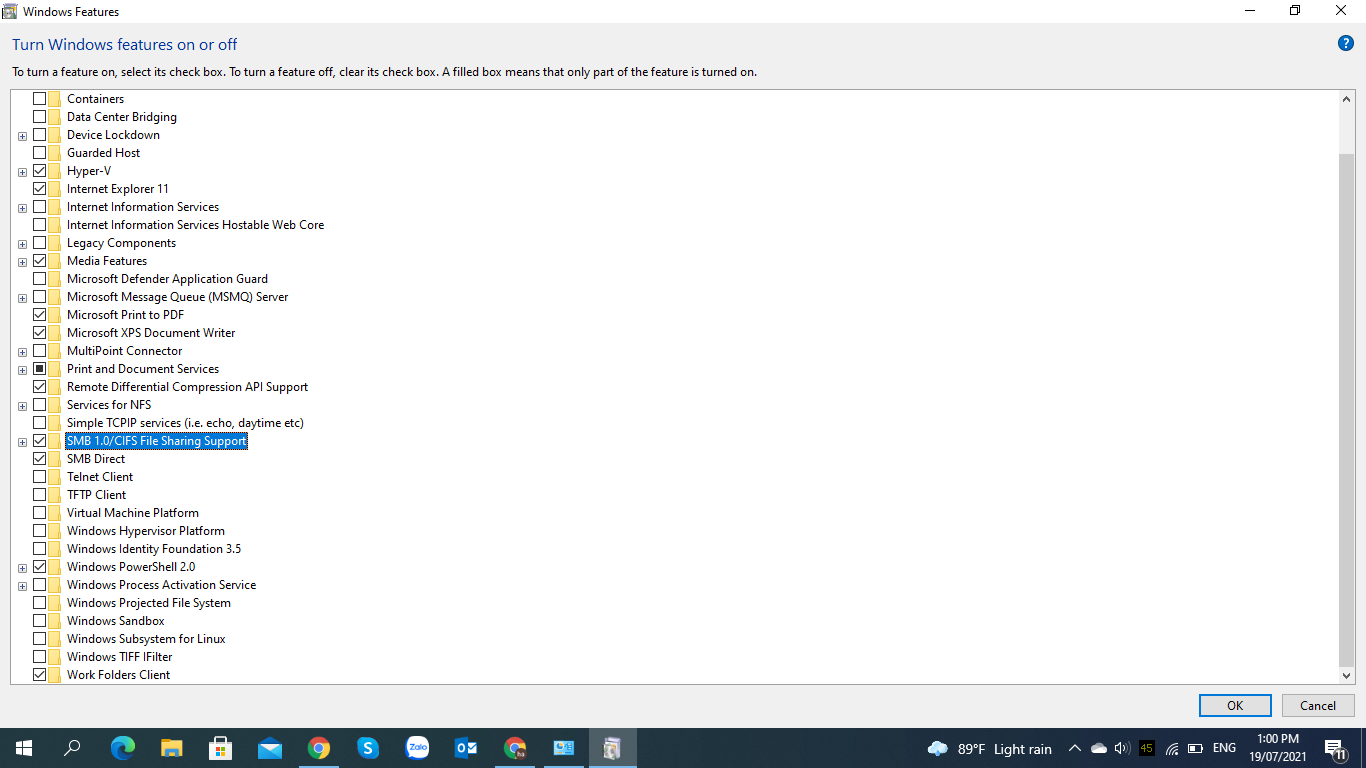Check the Data Center Bridging box
This screenshot has height=768, width=1366.
[40, 117]
